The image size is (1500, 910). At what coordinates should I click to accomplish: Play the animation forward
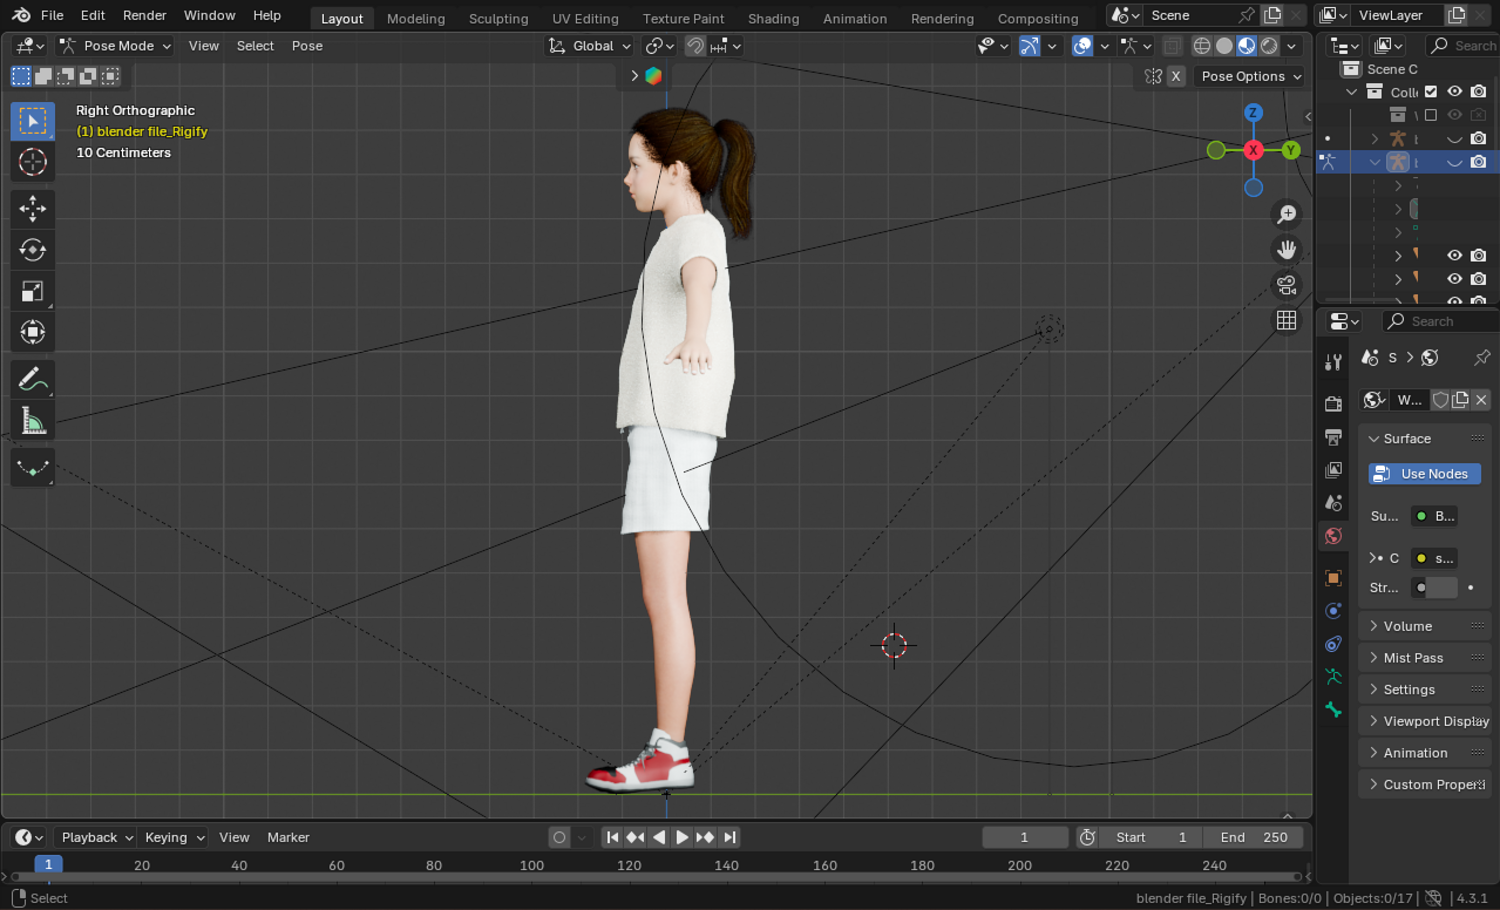pos(682,837)
